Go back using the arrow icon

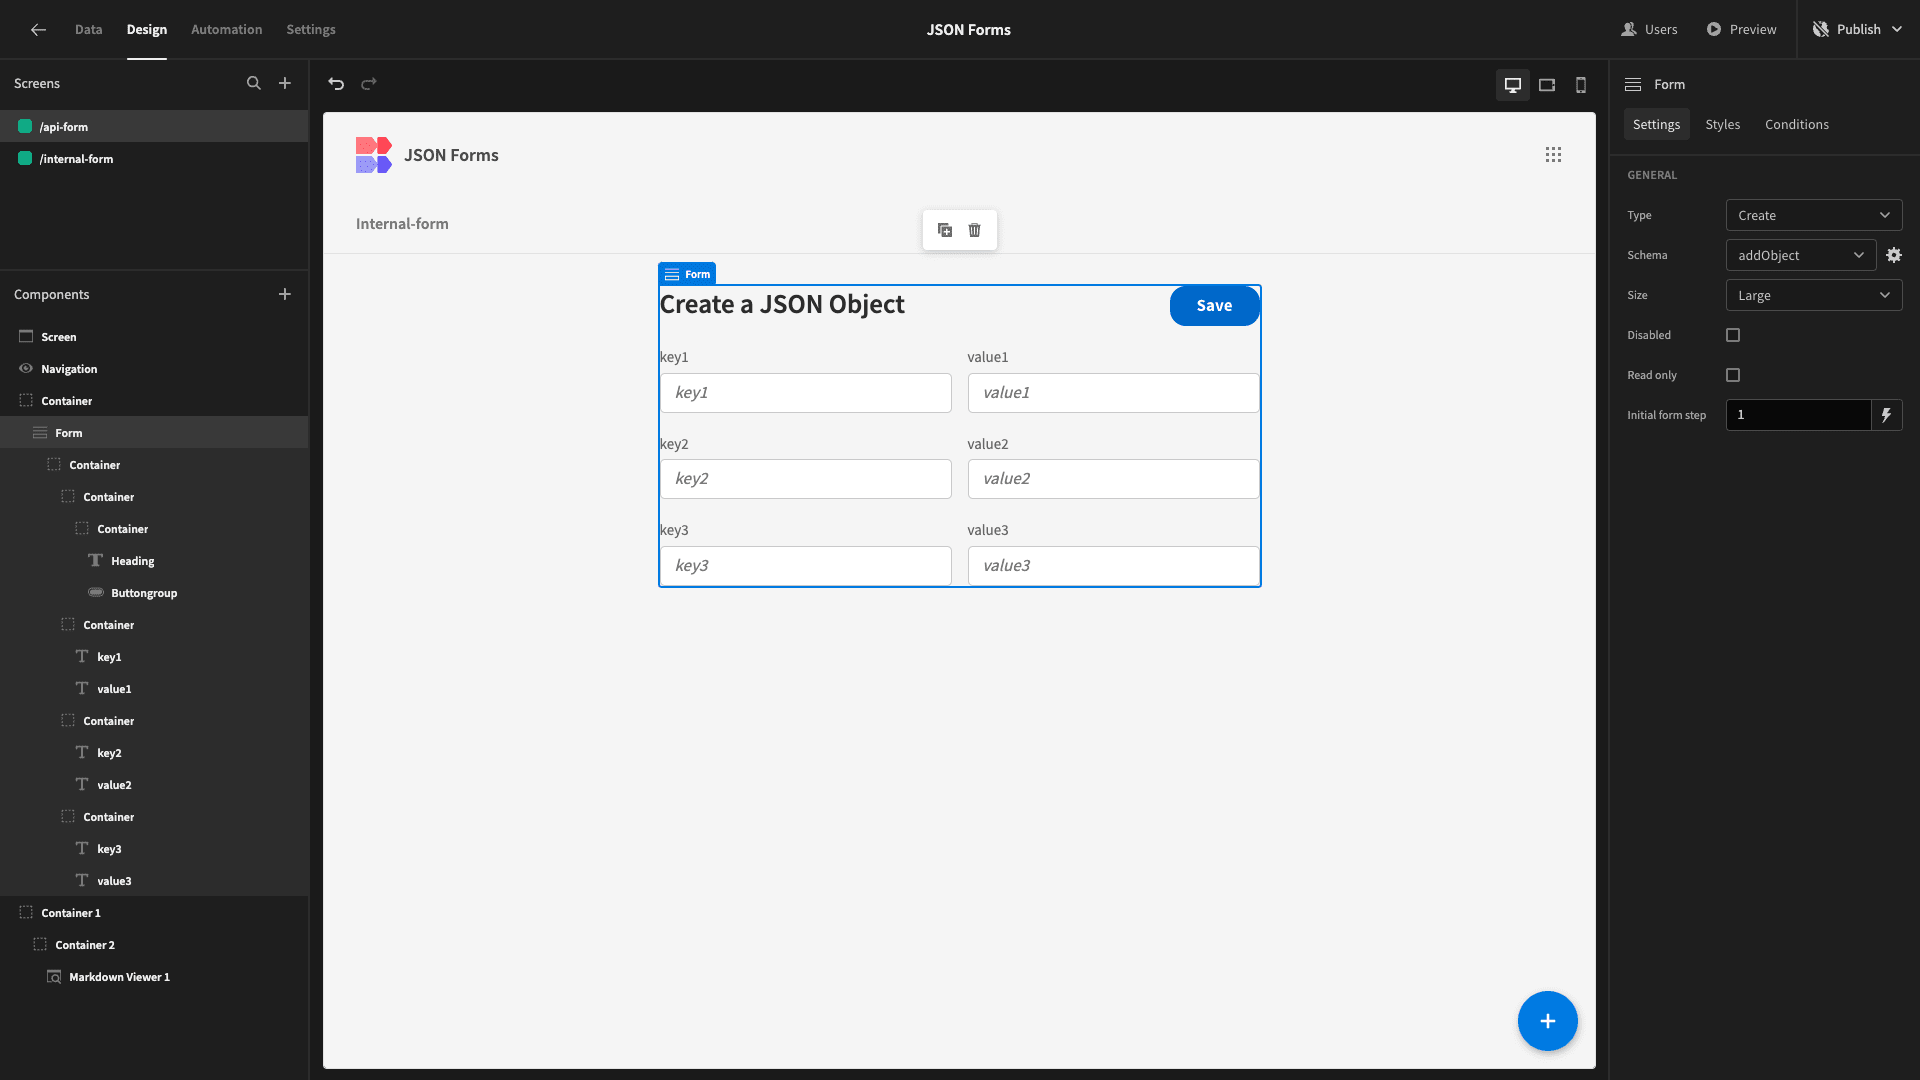[x=38, y=30]
